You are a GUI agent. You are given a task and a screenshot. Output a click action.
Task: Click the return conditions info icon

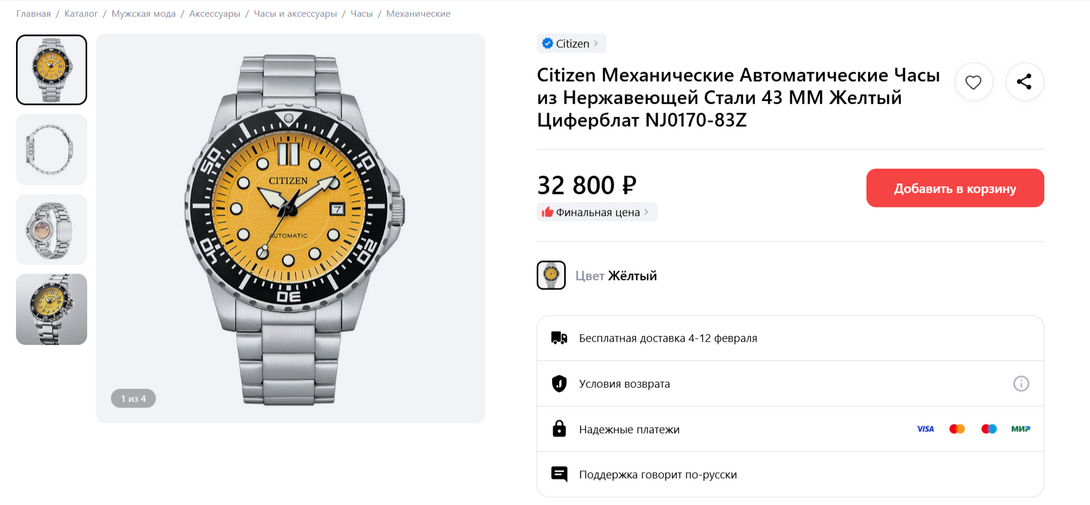point(1021,384)
